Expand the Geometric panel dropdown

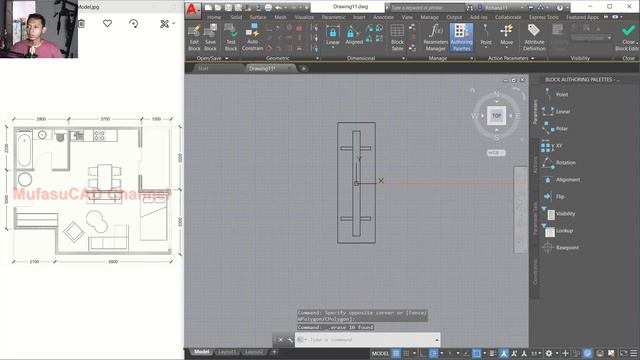318,58
